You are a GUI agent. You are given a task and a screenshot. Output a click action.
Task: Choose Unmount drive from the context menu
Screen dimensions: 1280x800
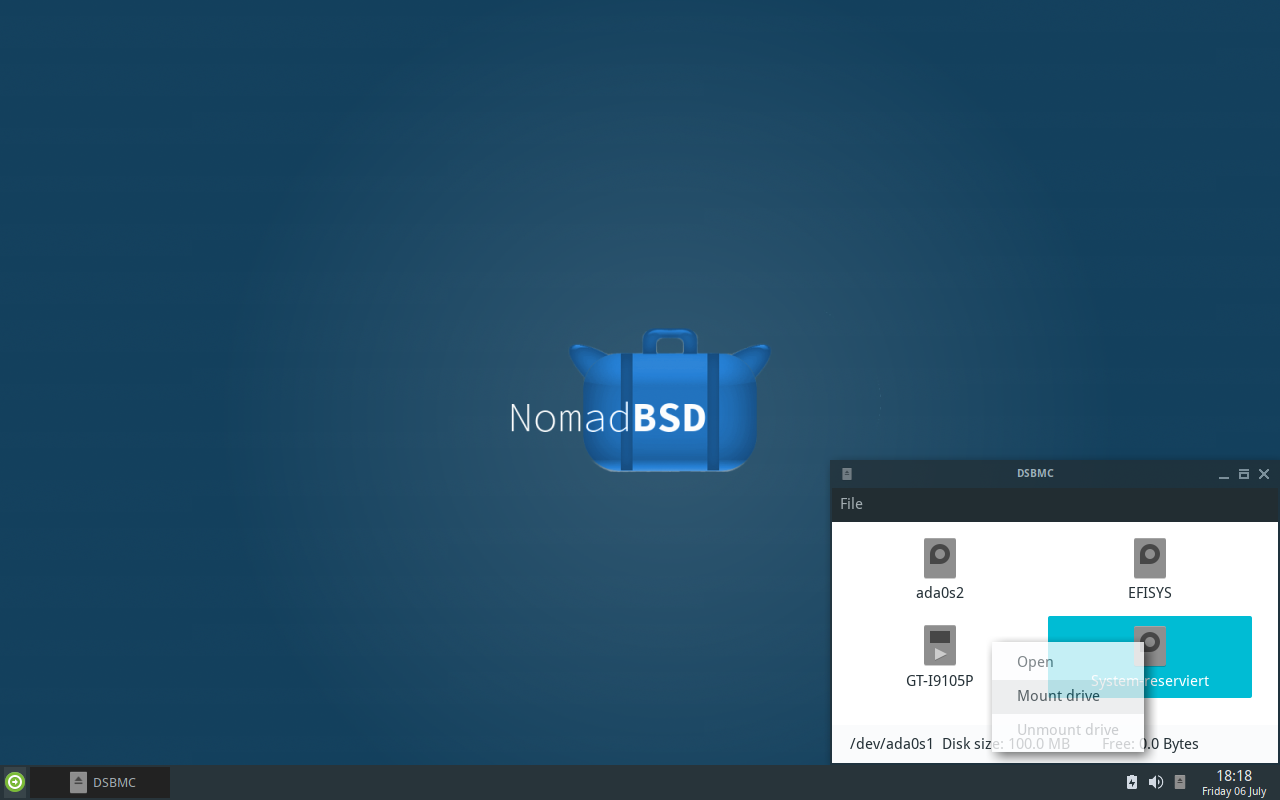(x=1067, y=730)
